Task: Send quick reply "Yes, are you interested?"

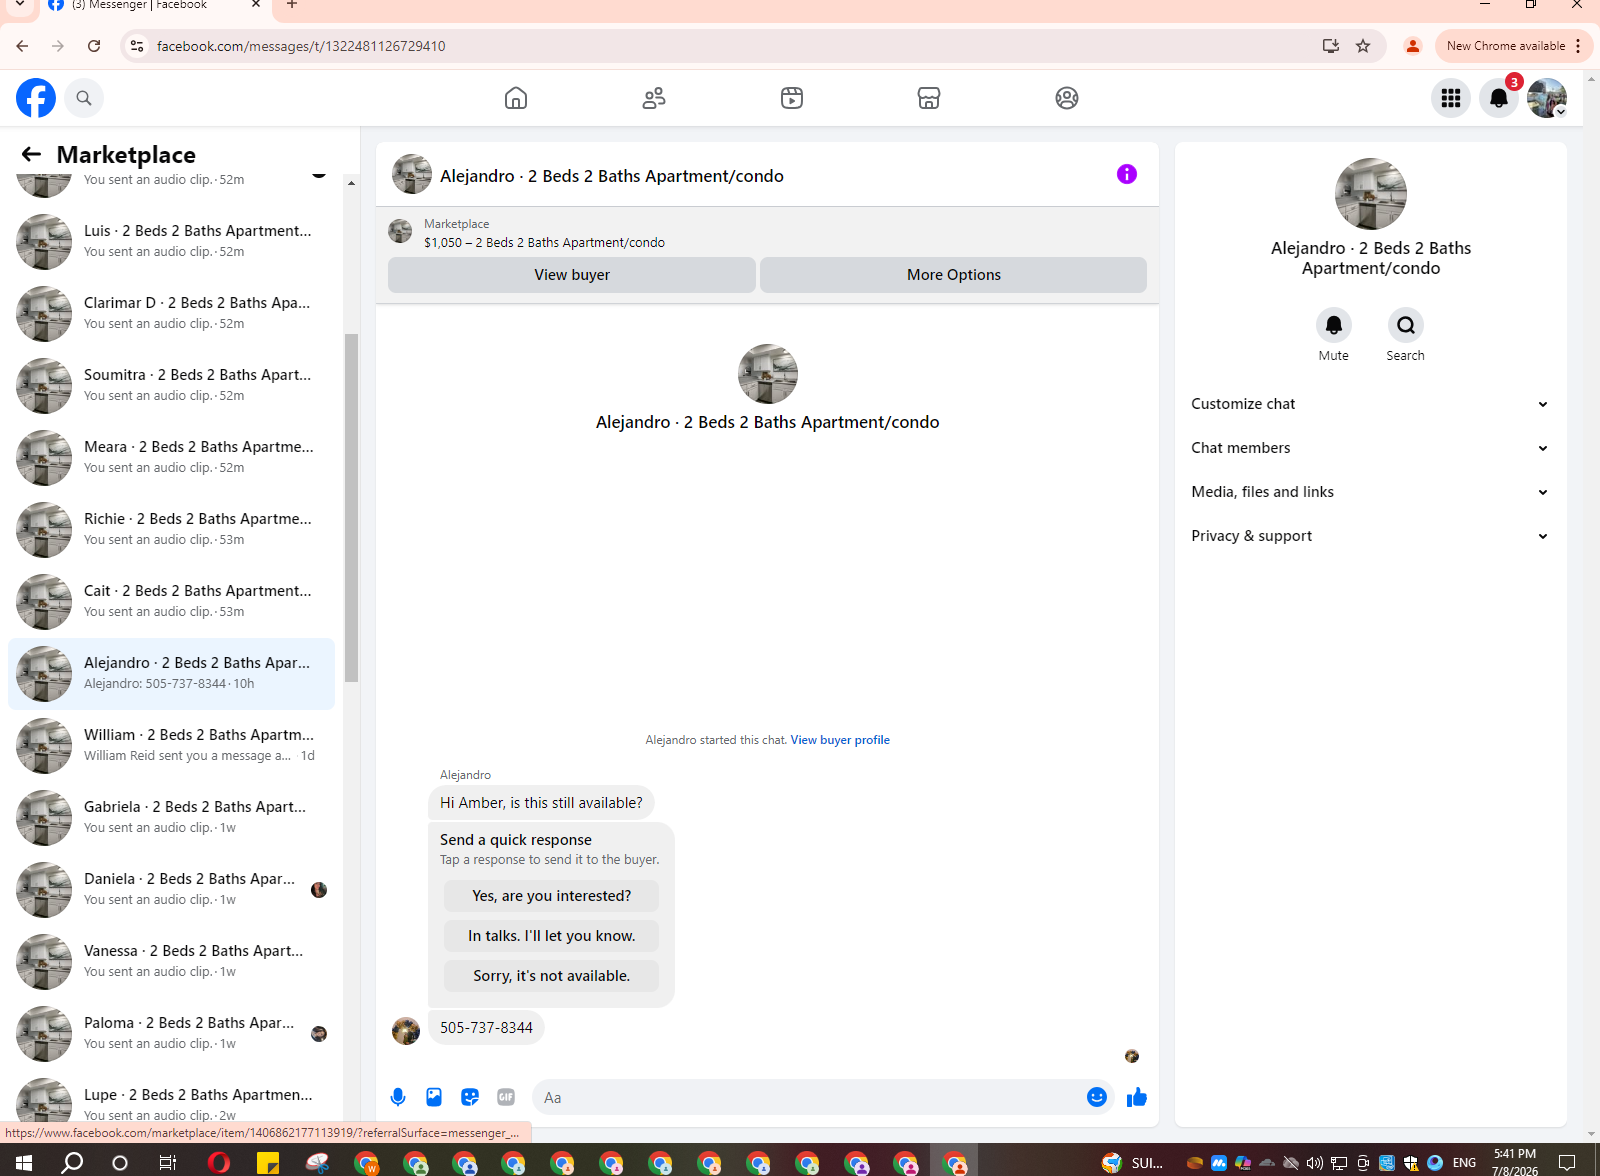Action: pyautogui.click(x=552, y=896)
